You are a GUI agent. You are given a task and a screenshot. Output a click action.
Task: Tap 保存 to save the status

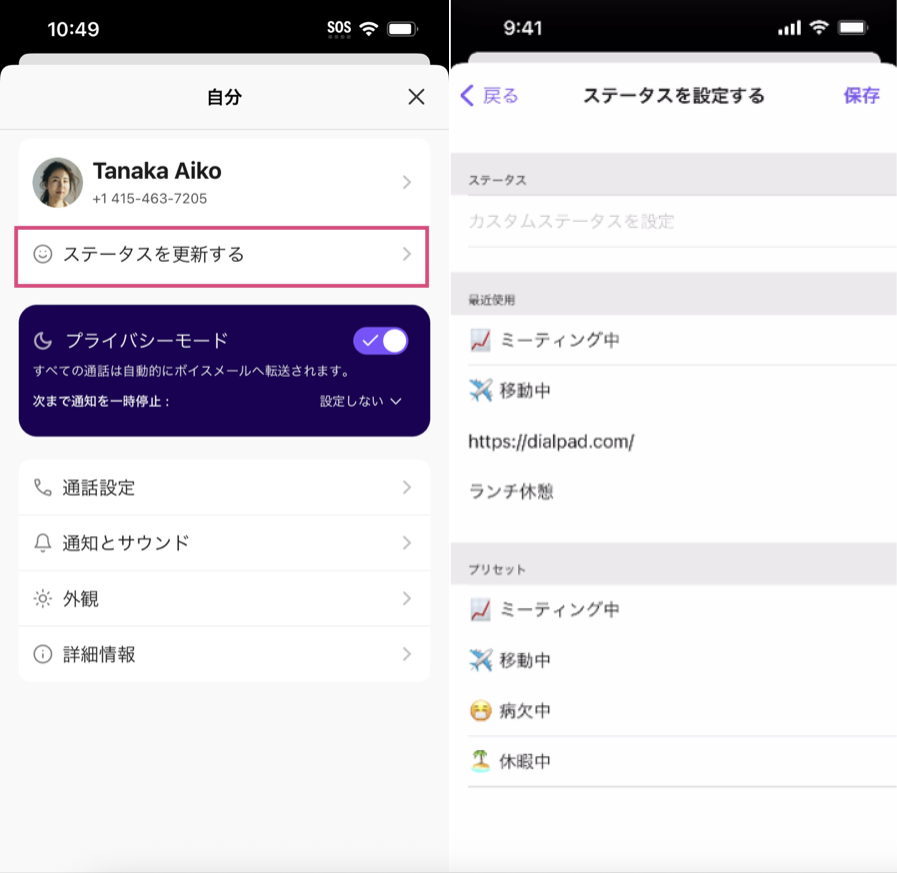[861, 96]
